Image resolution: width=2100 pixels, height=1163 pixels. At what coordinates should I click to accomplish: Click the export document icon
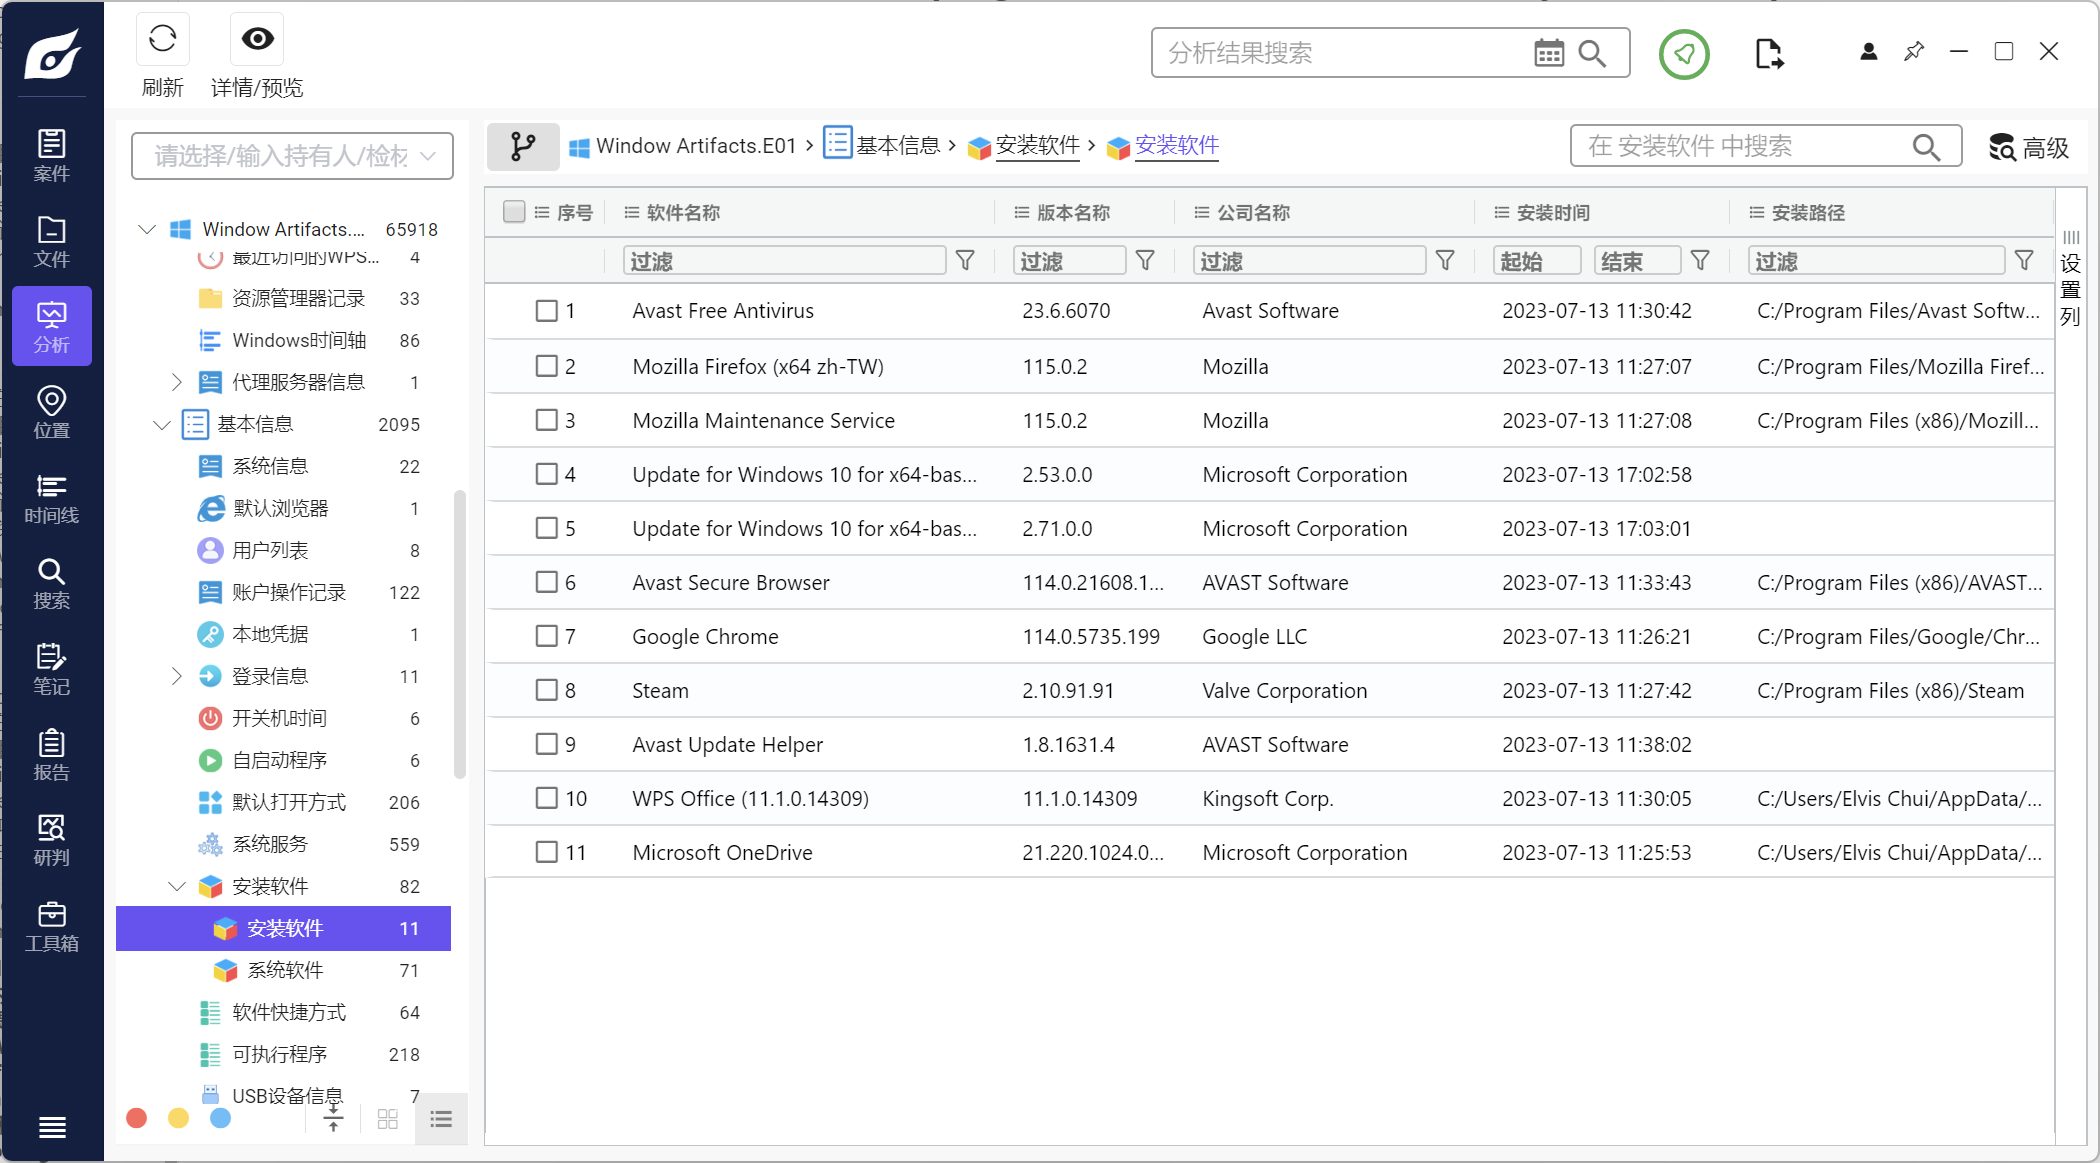coord(1769,53)
